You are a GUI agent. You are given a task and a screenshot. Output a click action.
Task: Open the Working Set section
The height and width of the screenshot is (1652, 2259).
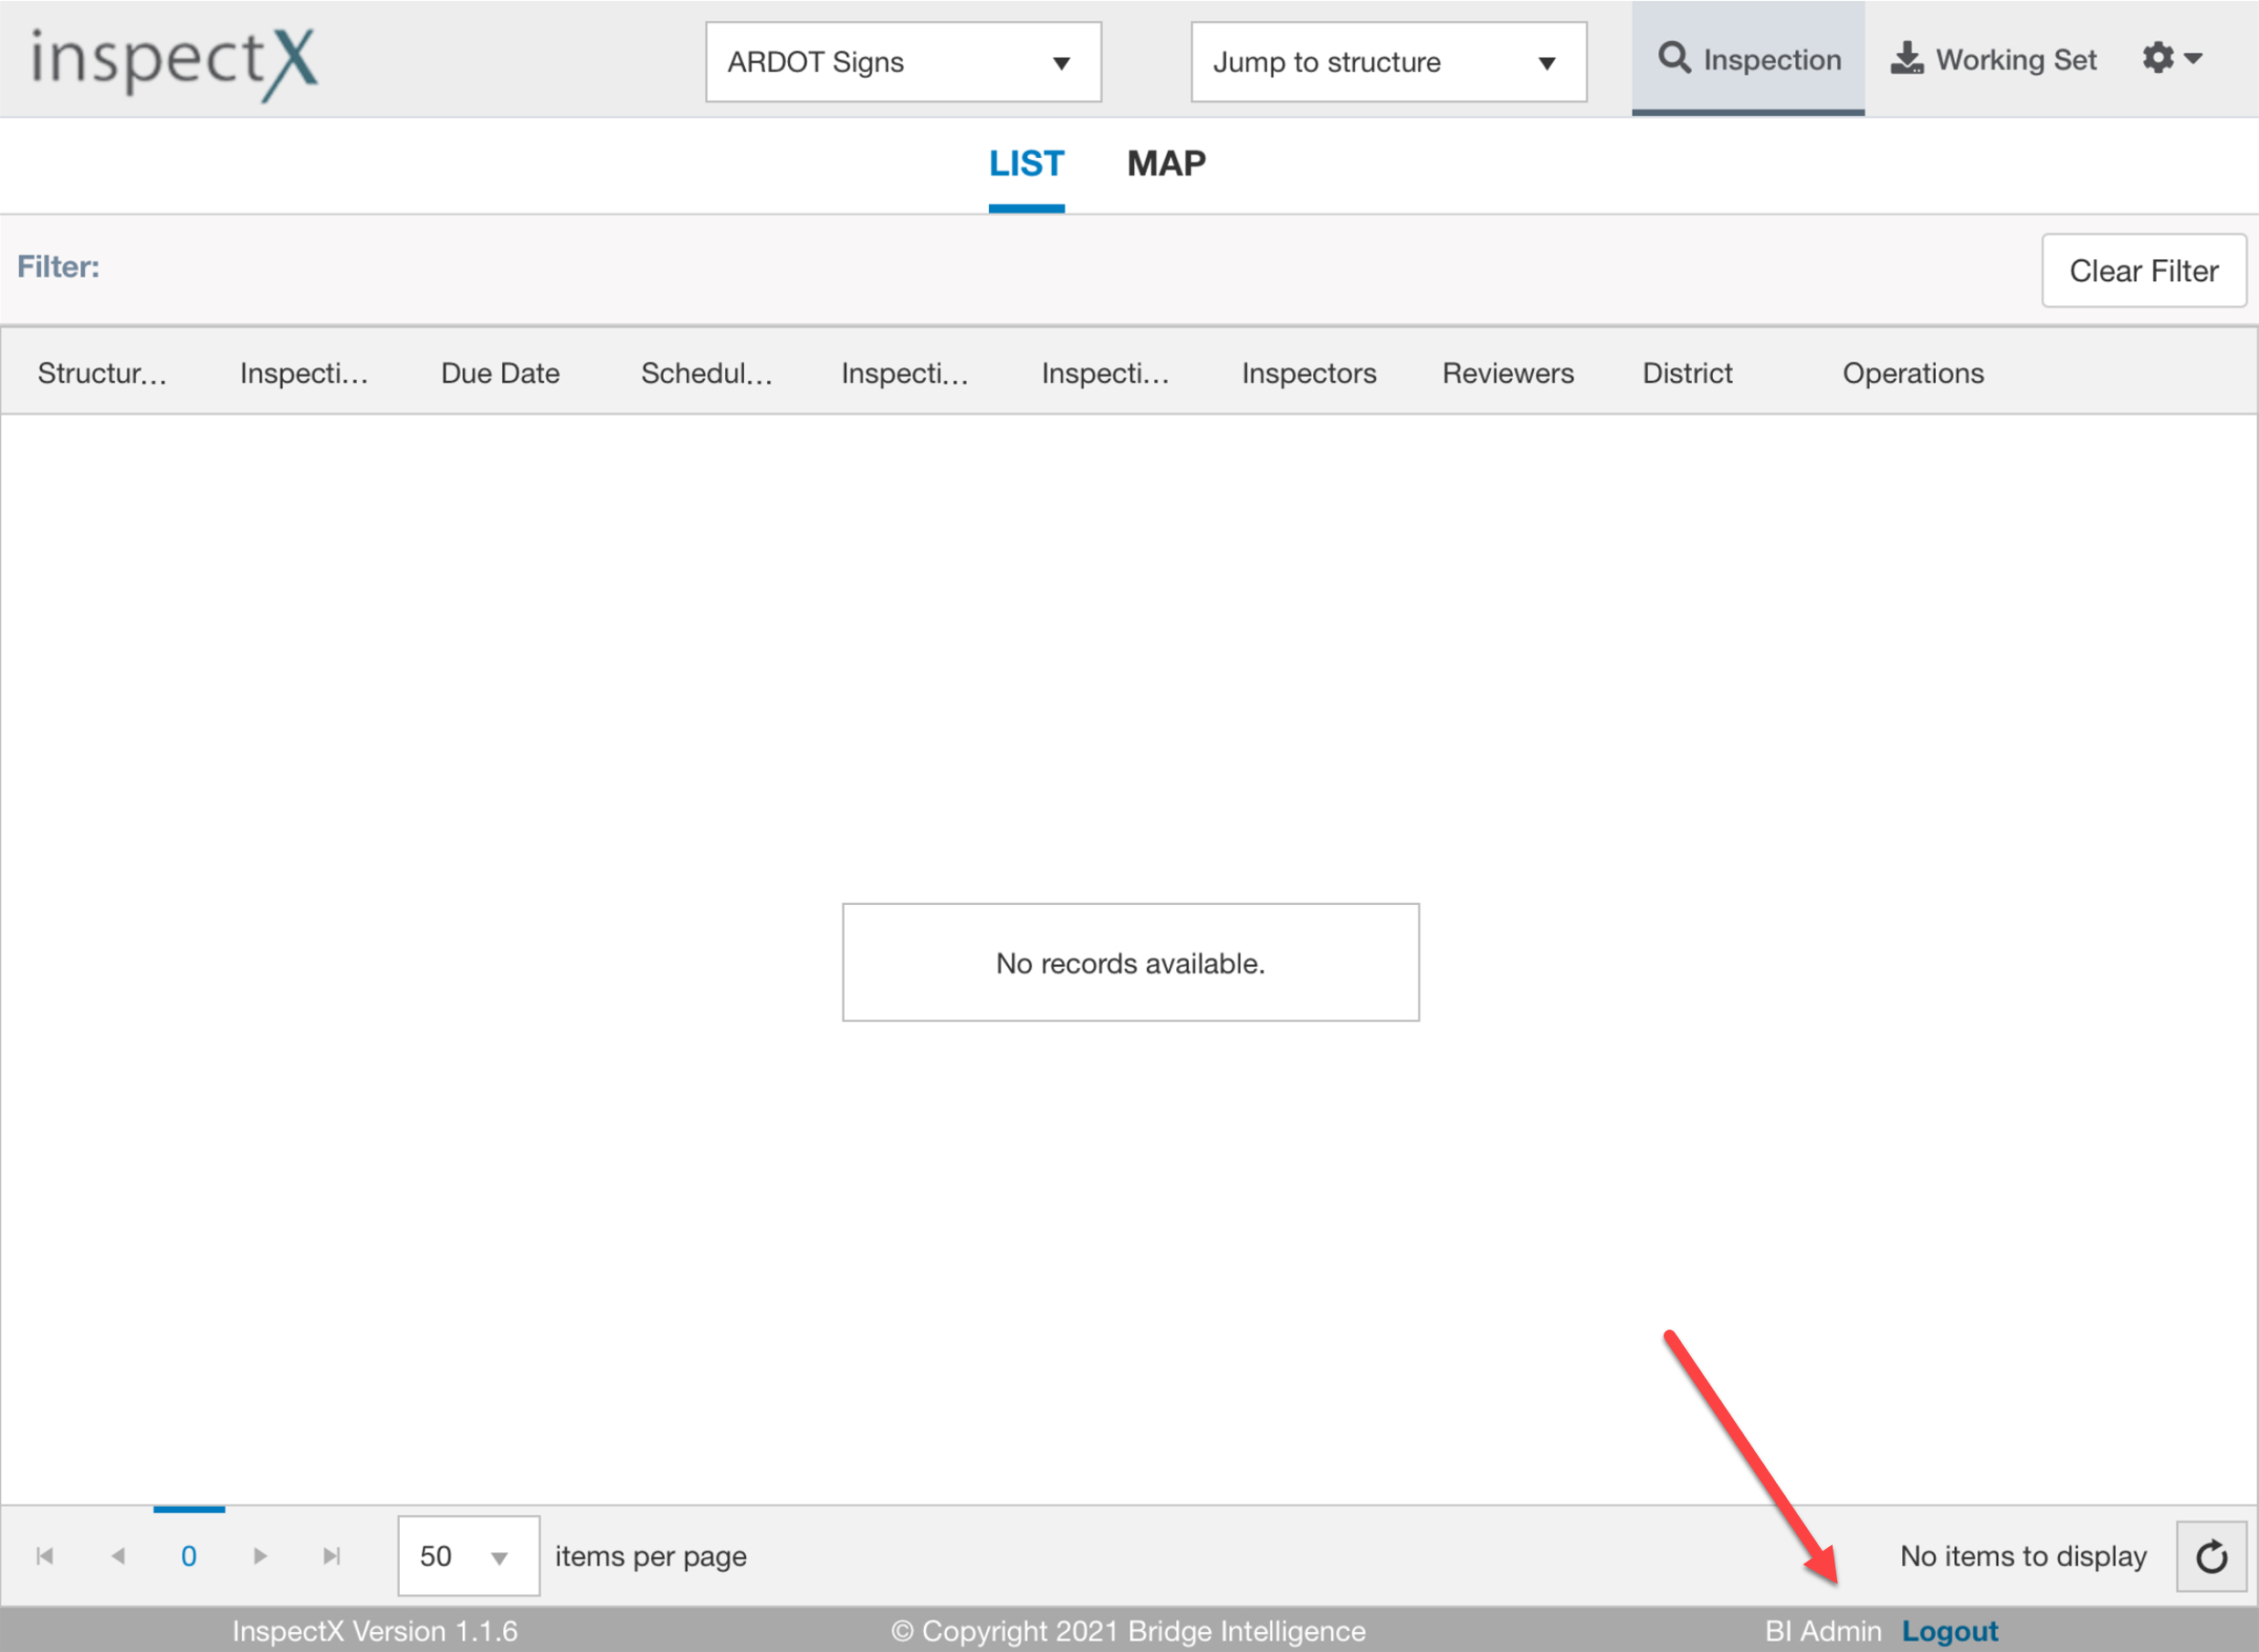point(1993,59)
